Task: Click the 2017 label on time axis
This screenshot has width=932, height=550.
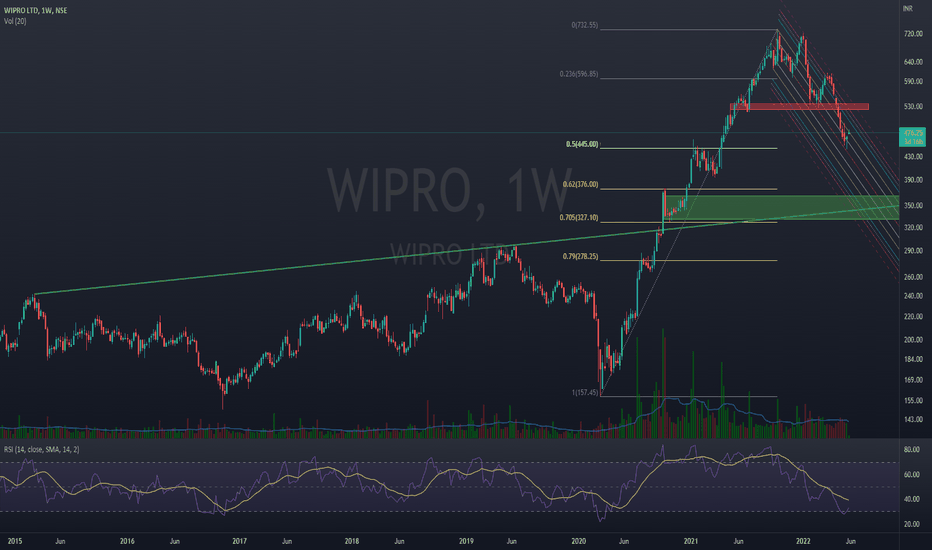Action: [x=240, y=541]
